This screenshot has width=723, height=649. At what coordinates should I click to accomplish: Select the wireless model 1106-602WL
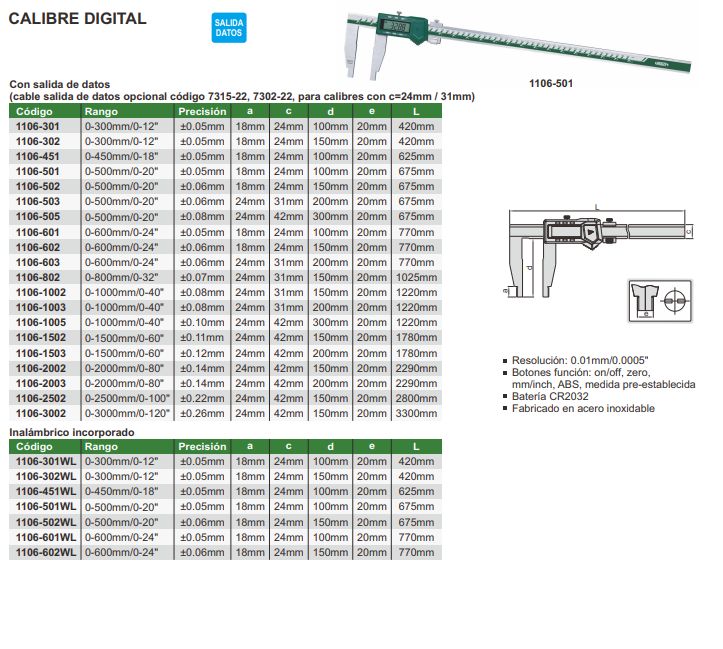tap(44, 552)
